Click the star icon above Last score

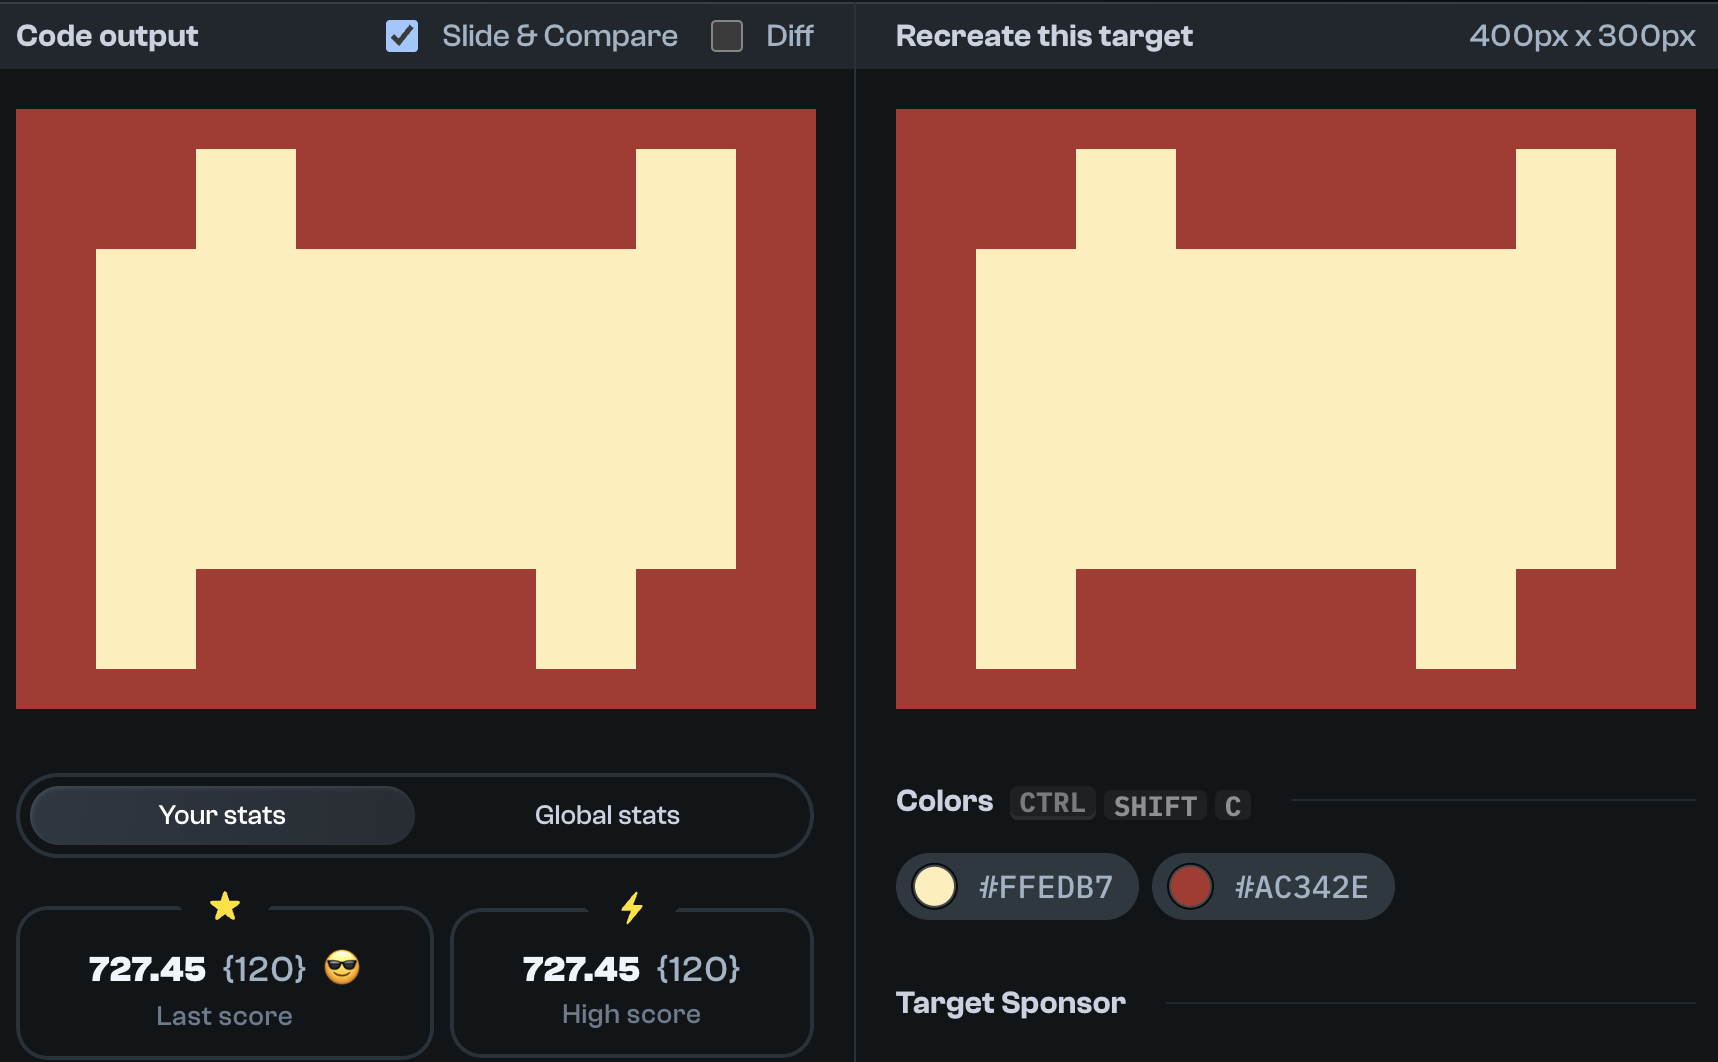click(x=225, y=907)
